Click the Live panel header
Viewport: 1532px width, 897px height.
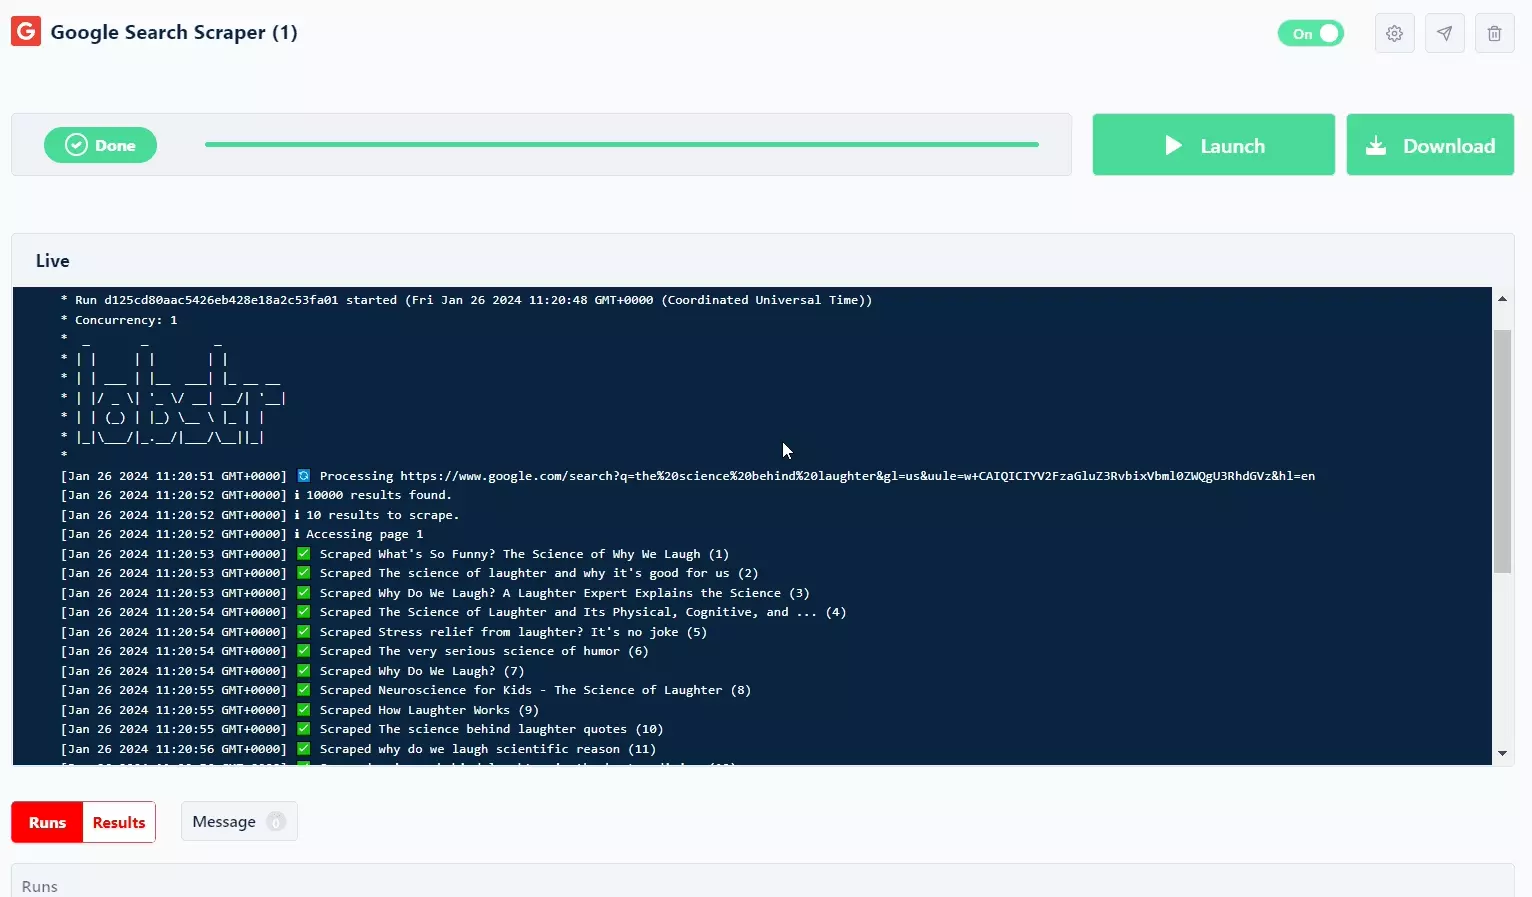[x=52, y=260]
